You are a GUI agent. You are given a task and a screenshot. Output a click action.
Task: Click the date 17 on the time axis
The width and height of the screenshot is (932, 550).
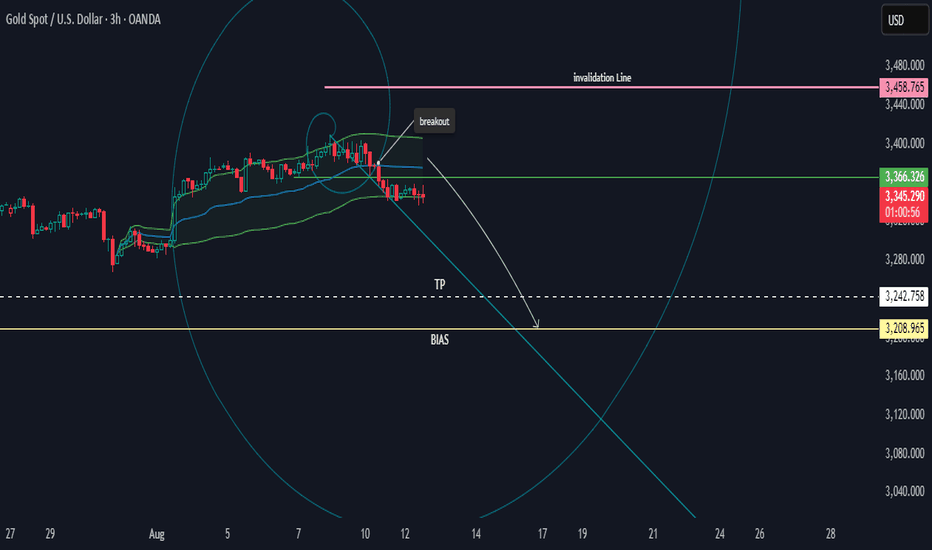(x=542, y=534)
